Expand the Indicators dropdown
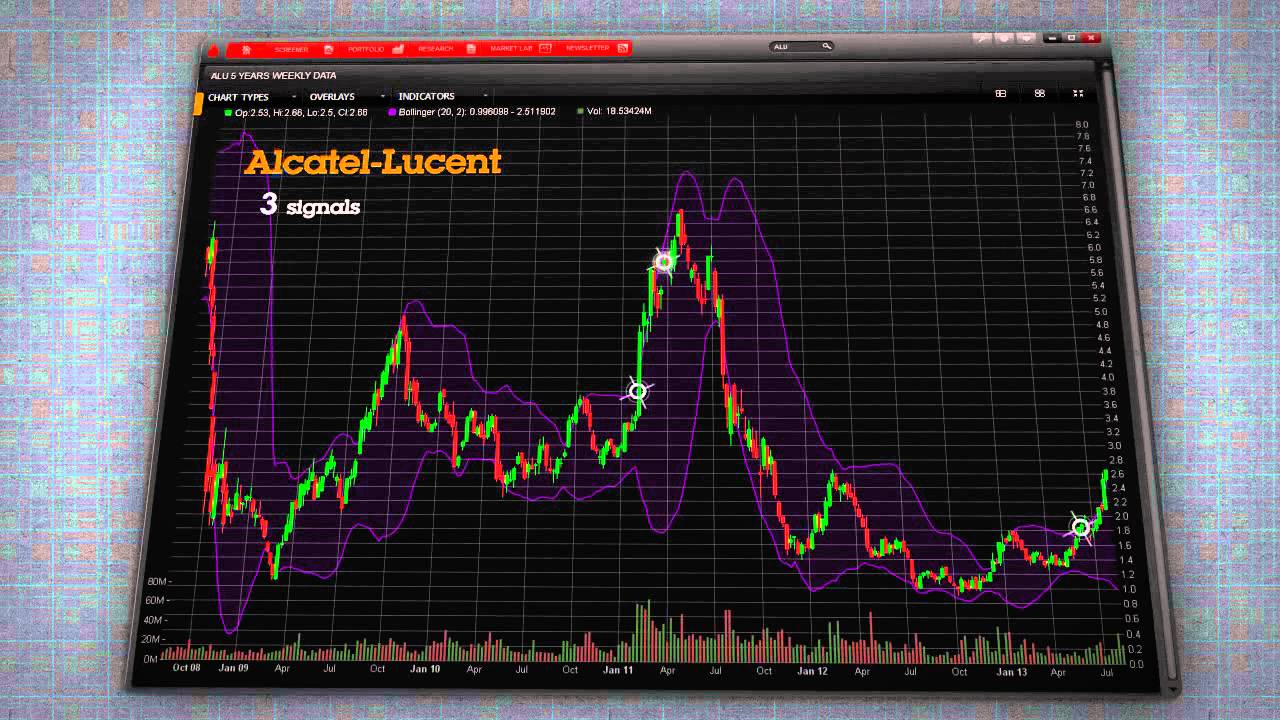Viewport: 1280px width, 720px height. click(x=443, y=97)
